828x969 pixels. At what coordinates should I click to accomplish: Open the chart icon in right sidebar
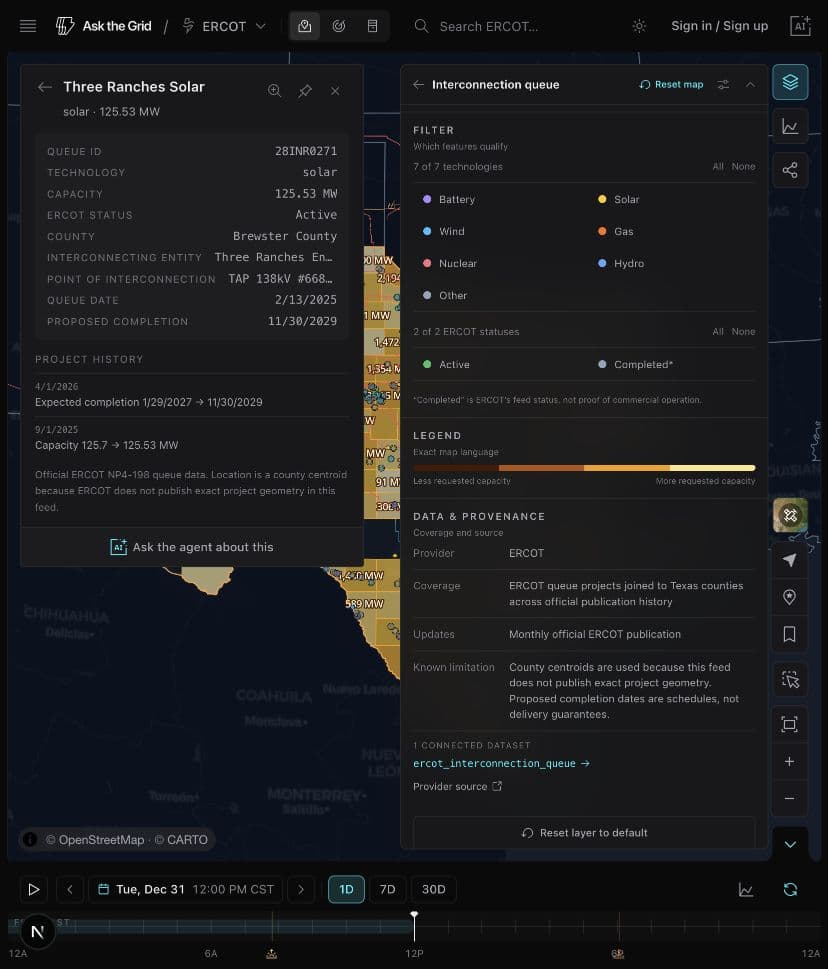[790, 127]
